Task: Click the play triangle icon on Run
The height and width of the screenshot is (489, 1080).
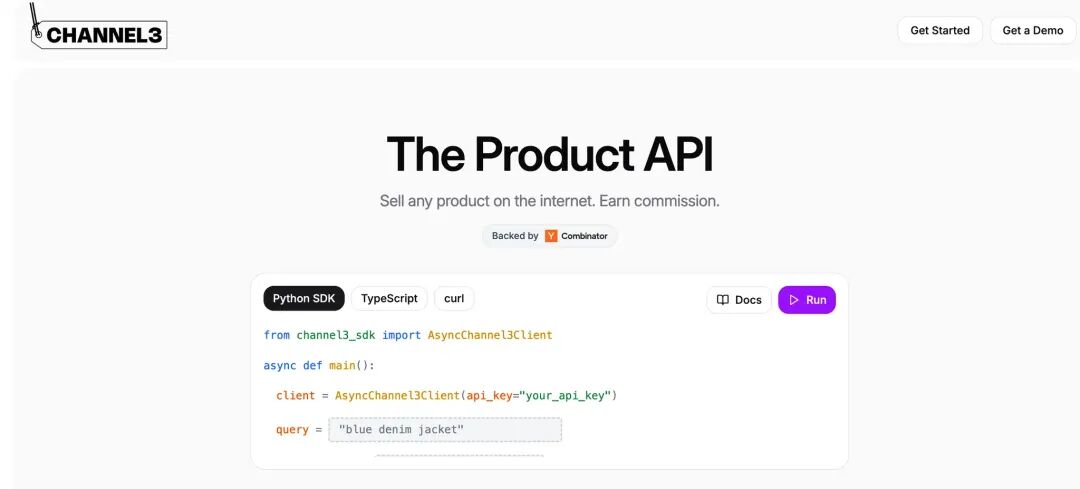Action: coord(793,300)
